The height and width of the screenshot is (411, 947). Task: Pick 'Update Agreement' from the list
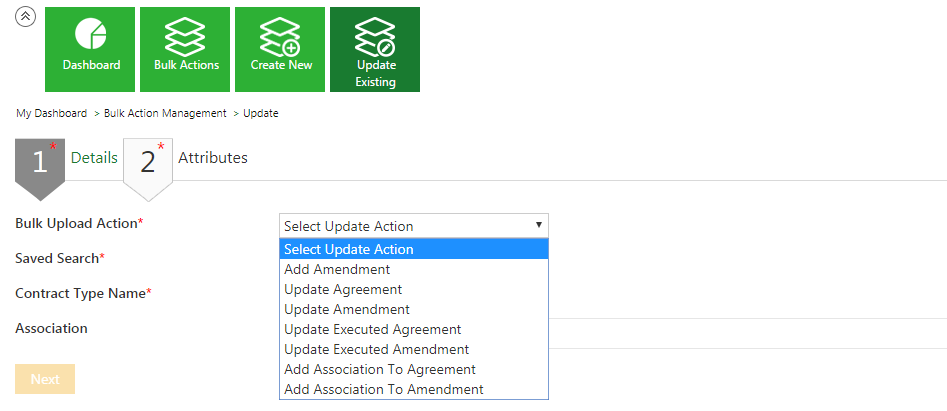click(343, 289)
